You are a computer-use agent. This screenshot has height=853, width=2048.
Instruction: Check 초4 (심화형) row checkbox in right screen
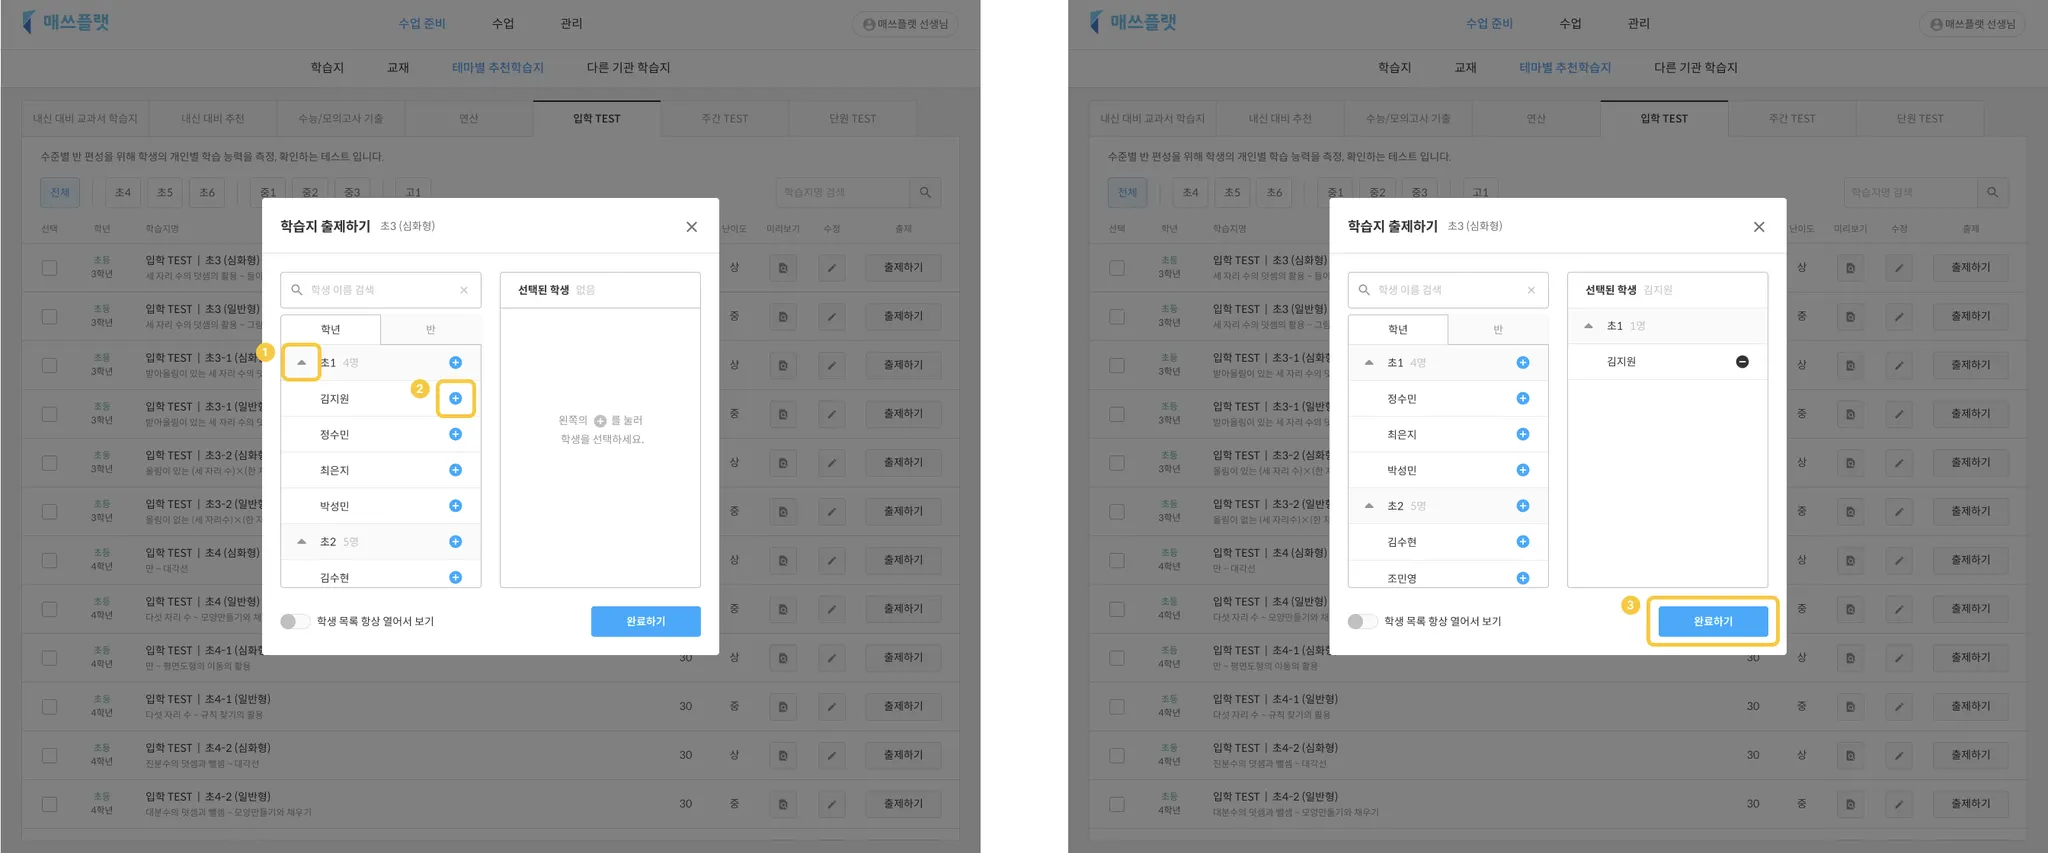pos(1116,560)
